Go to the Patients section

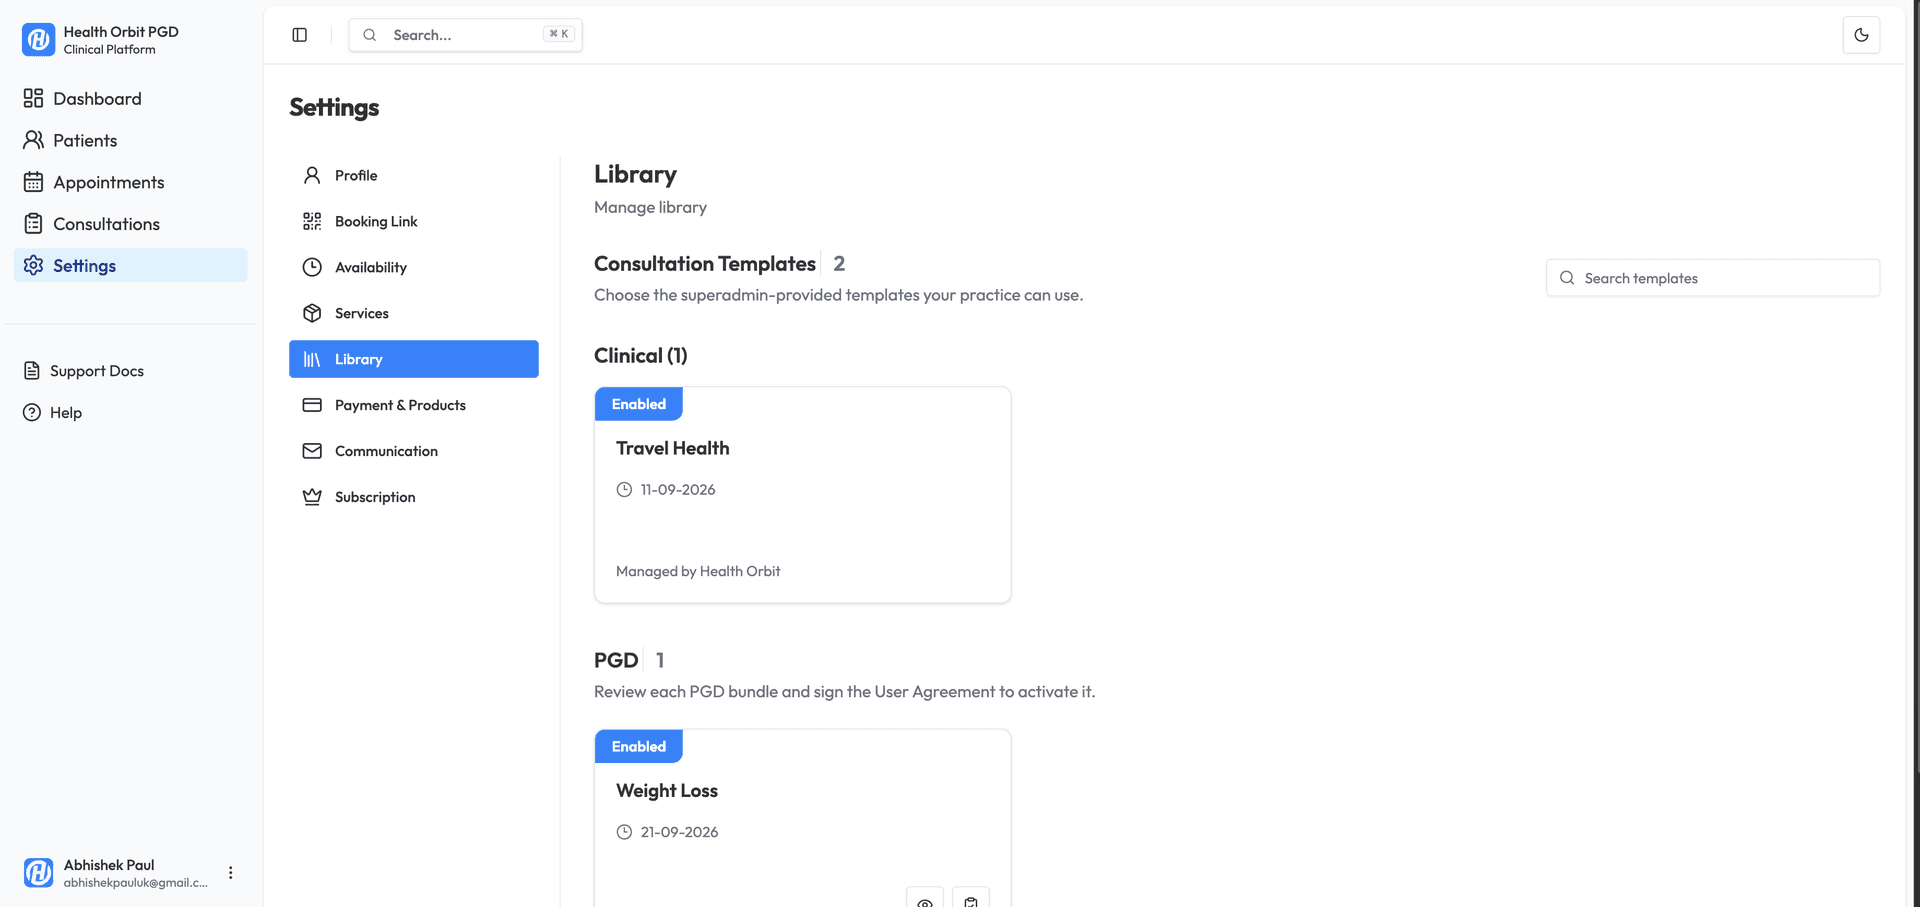tap(130, 140)
